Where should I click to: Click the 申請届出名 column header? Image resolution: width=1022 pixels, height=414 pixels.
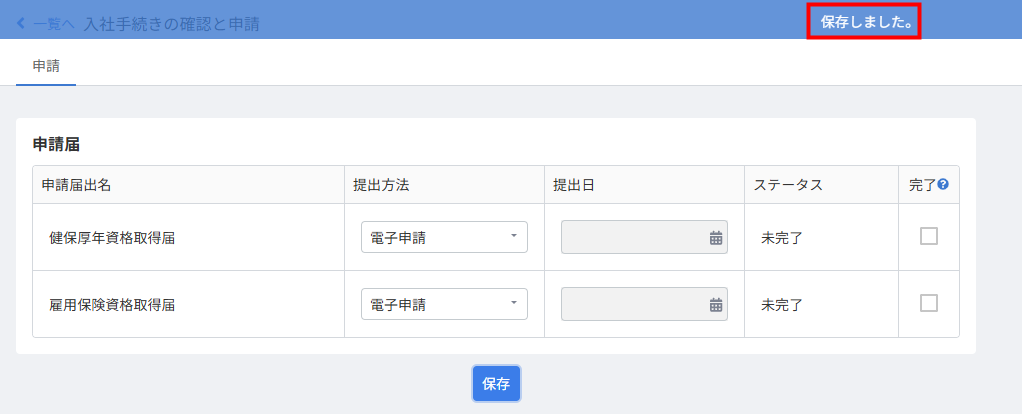pyautogui.click(x=76, y=185)
